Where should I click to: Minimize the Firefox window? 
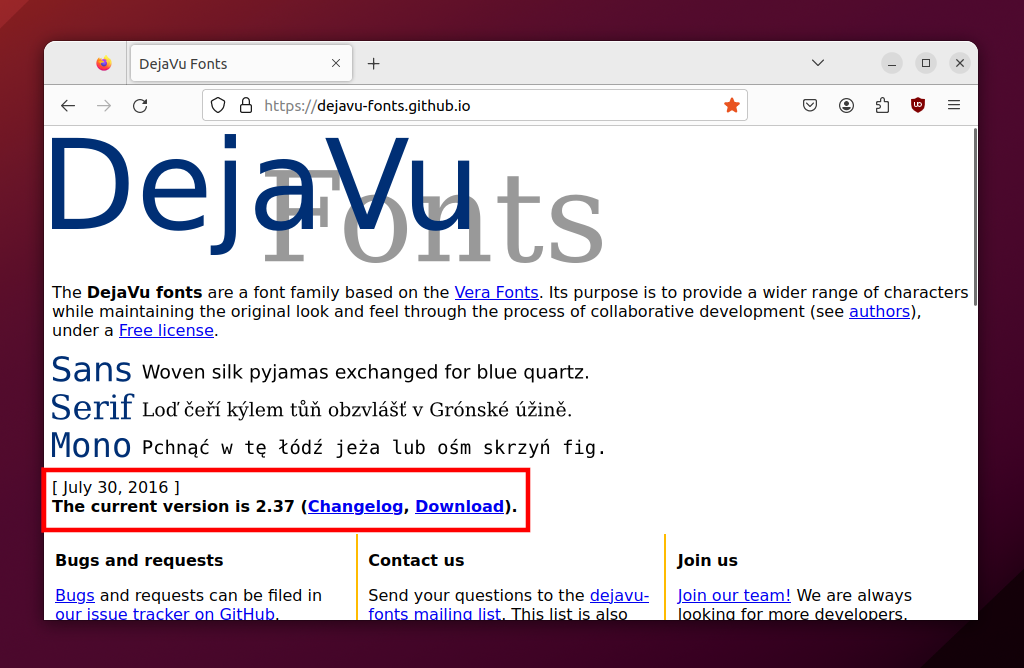[891, 63]
